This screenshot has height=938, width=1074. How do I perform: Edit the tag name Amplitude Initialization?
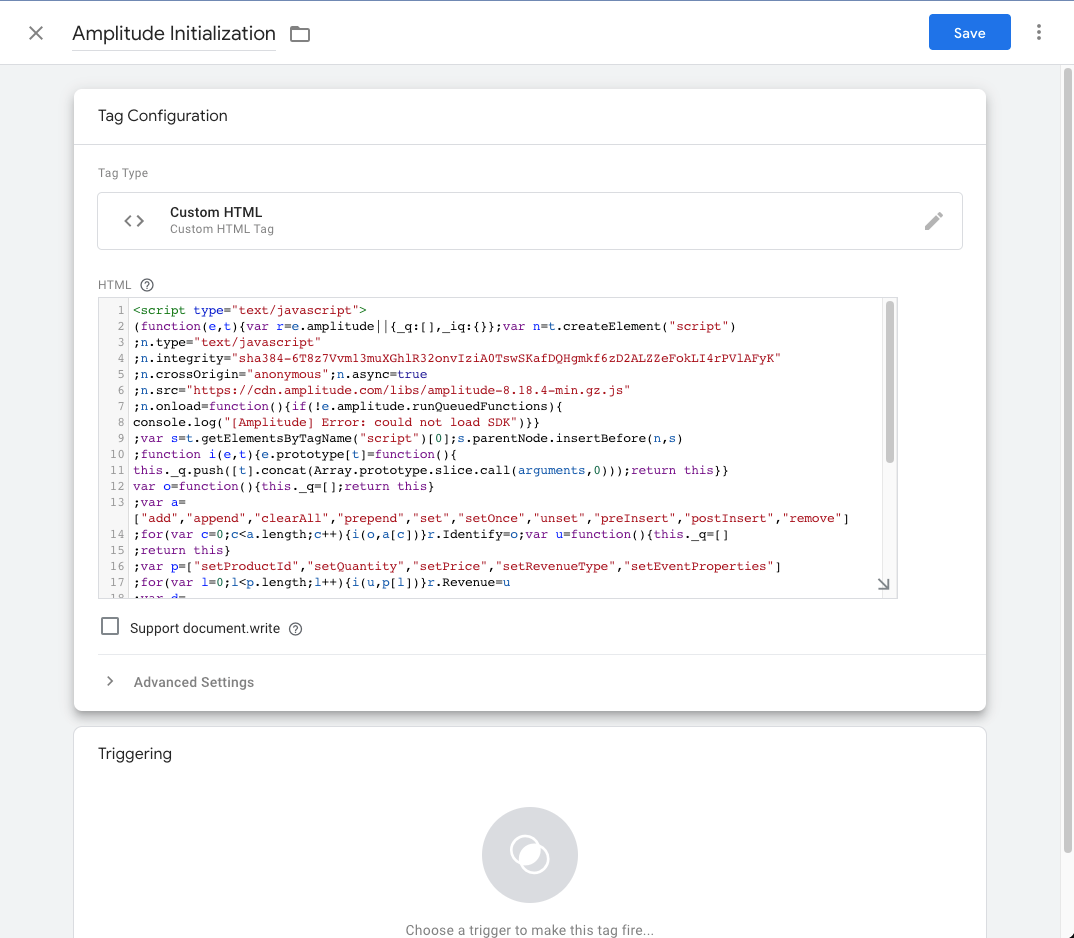click(x=174, y=34)
